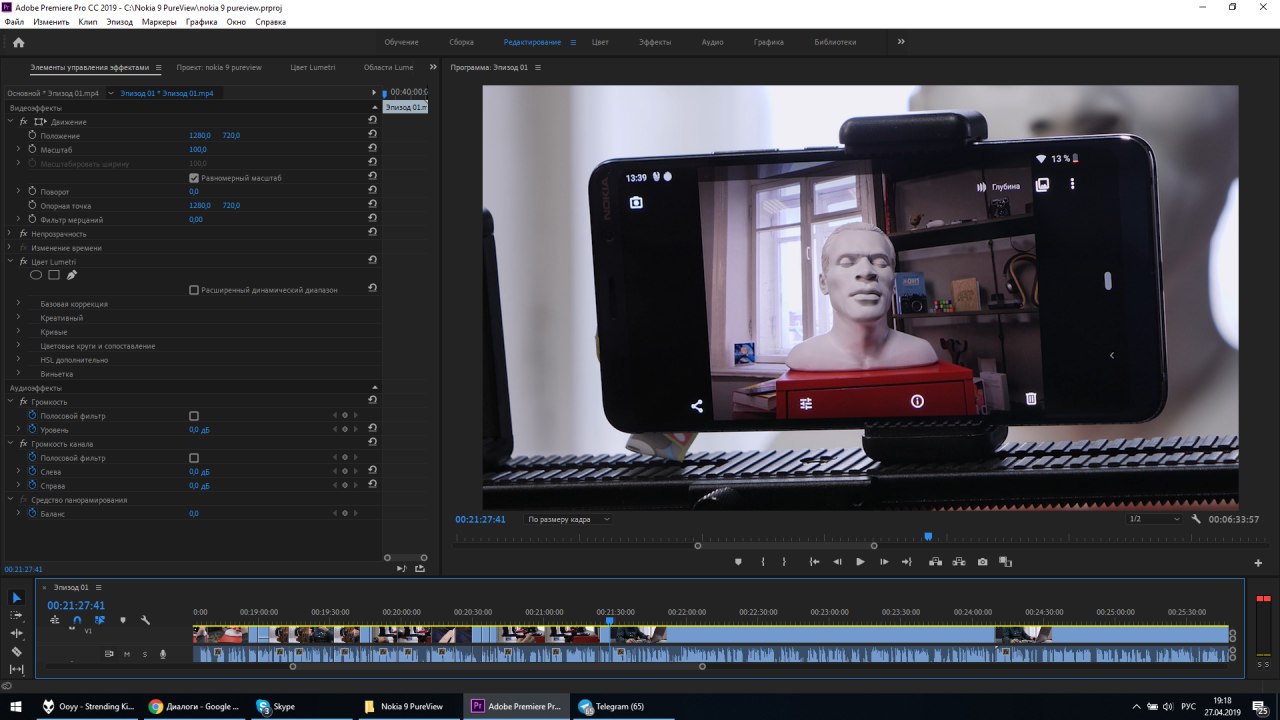This screenshot has width=1280, height=720.
Task: Expand the Виньетка section
Action: coord(18,373)
